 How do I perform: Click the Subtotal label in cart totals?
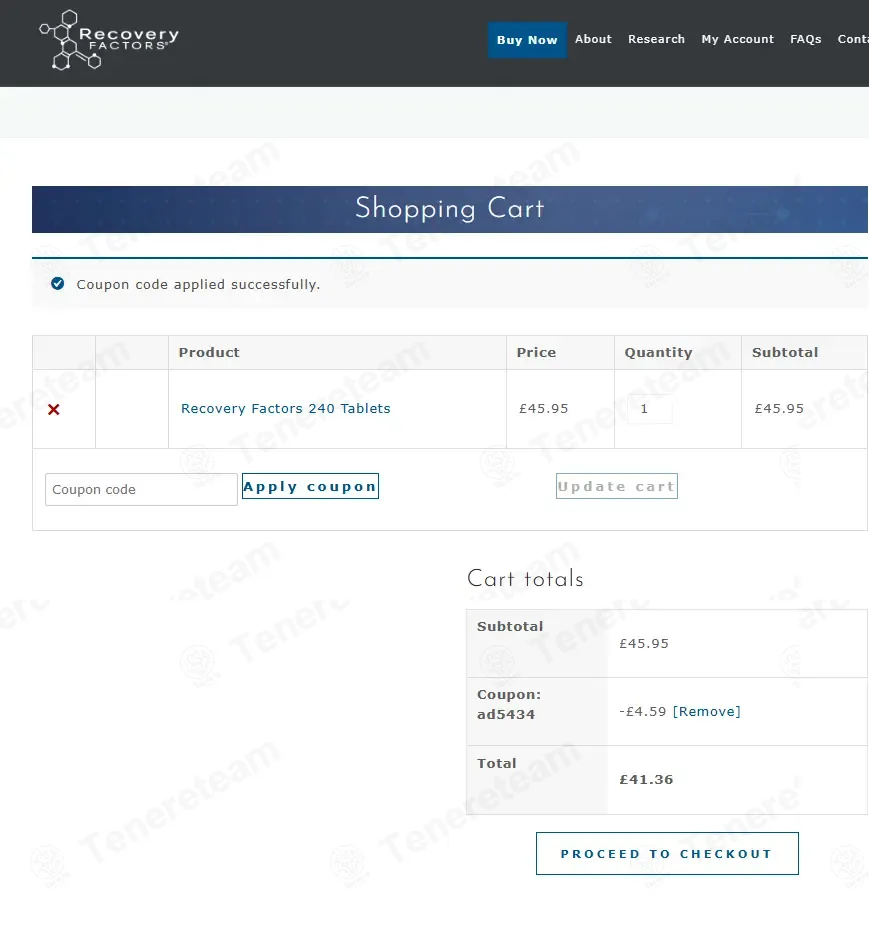pyautogui.click(x=510, y=626)
